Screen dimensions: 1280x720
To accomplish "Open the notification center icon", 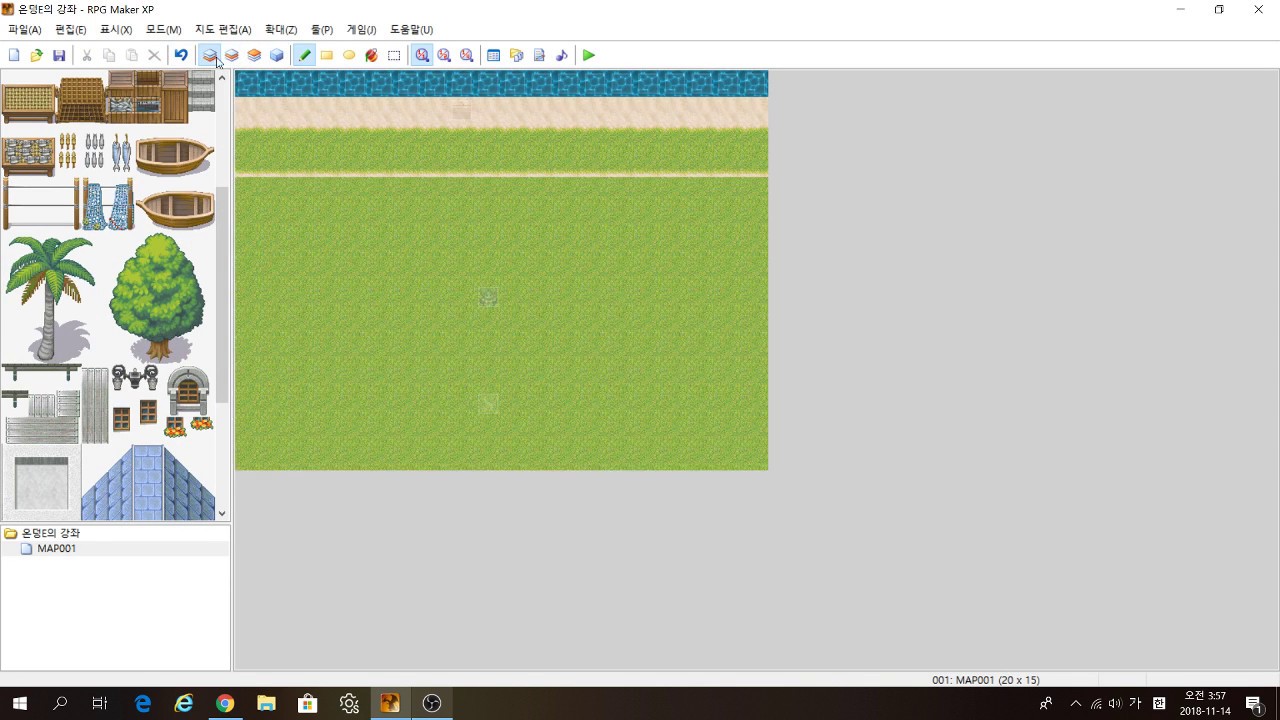I will click(1254, 703).
